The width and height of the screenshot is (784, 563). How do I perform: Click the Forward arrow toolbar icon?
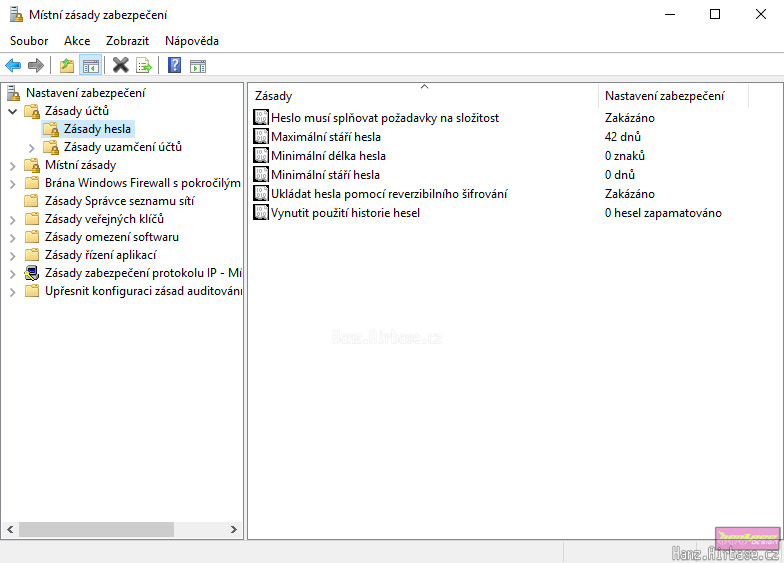[36, 66]
